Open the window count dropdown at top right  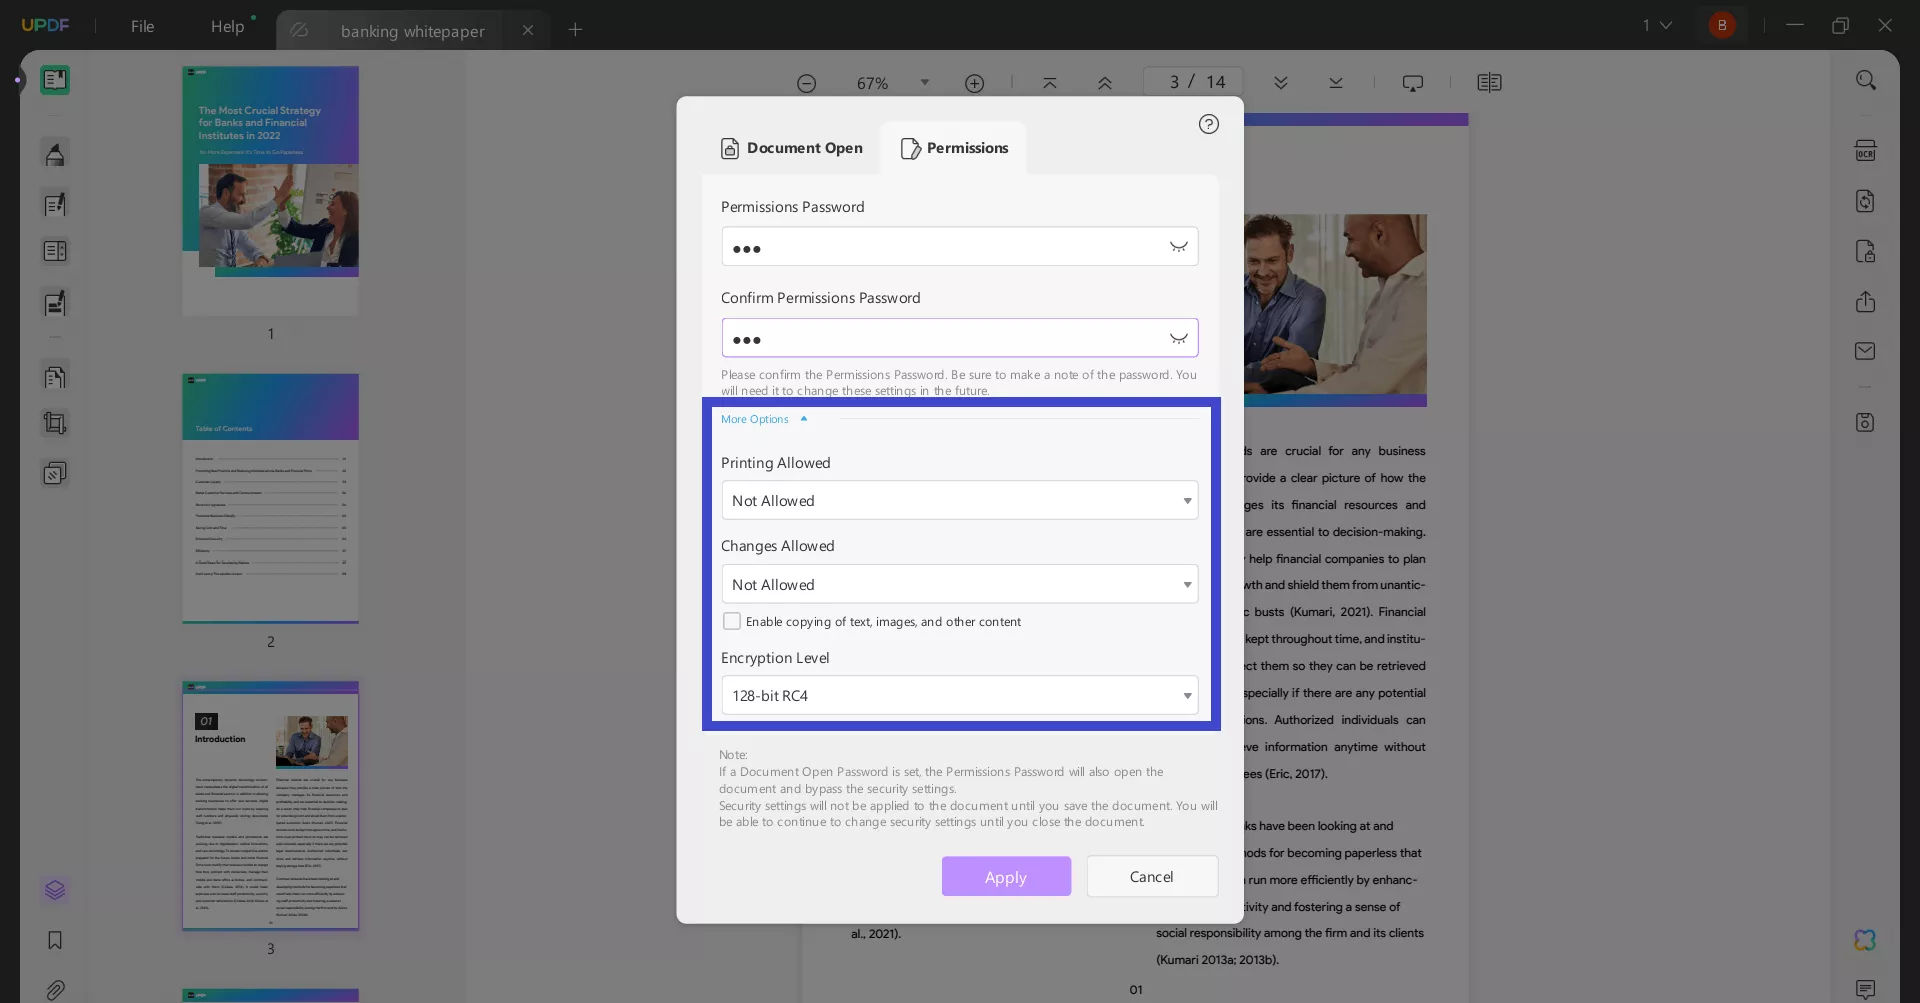(1657, 25)
